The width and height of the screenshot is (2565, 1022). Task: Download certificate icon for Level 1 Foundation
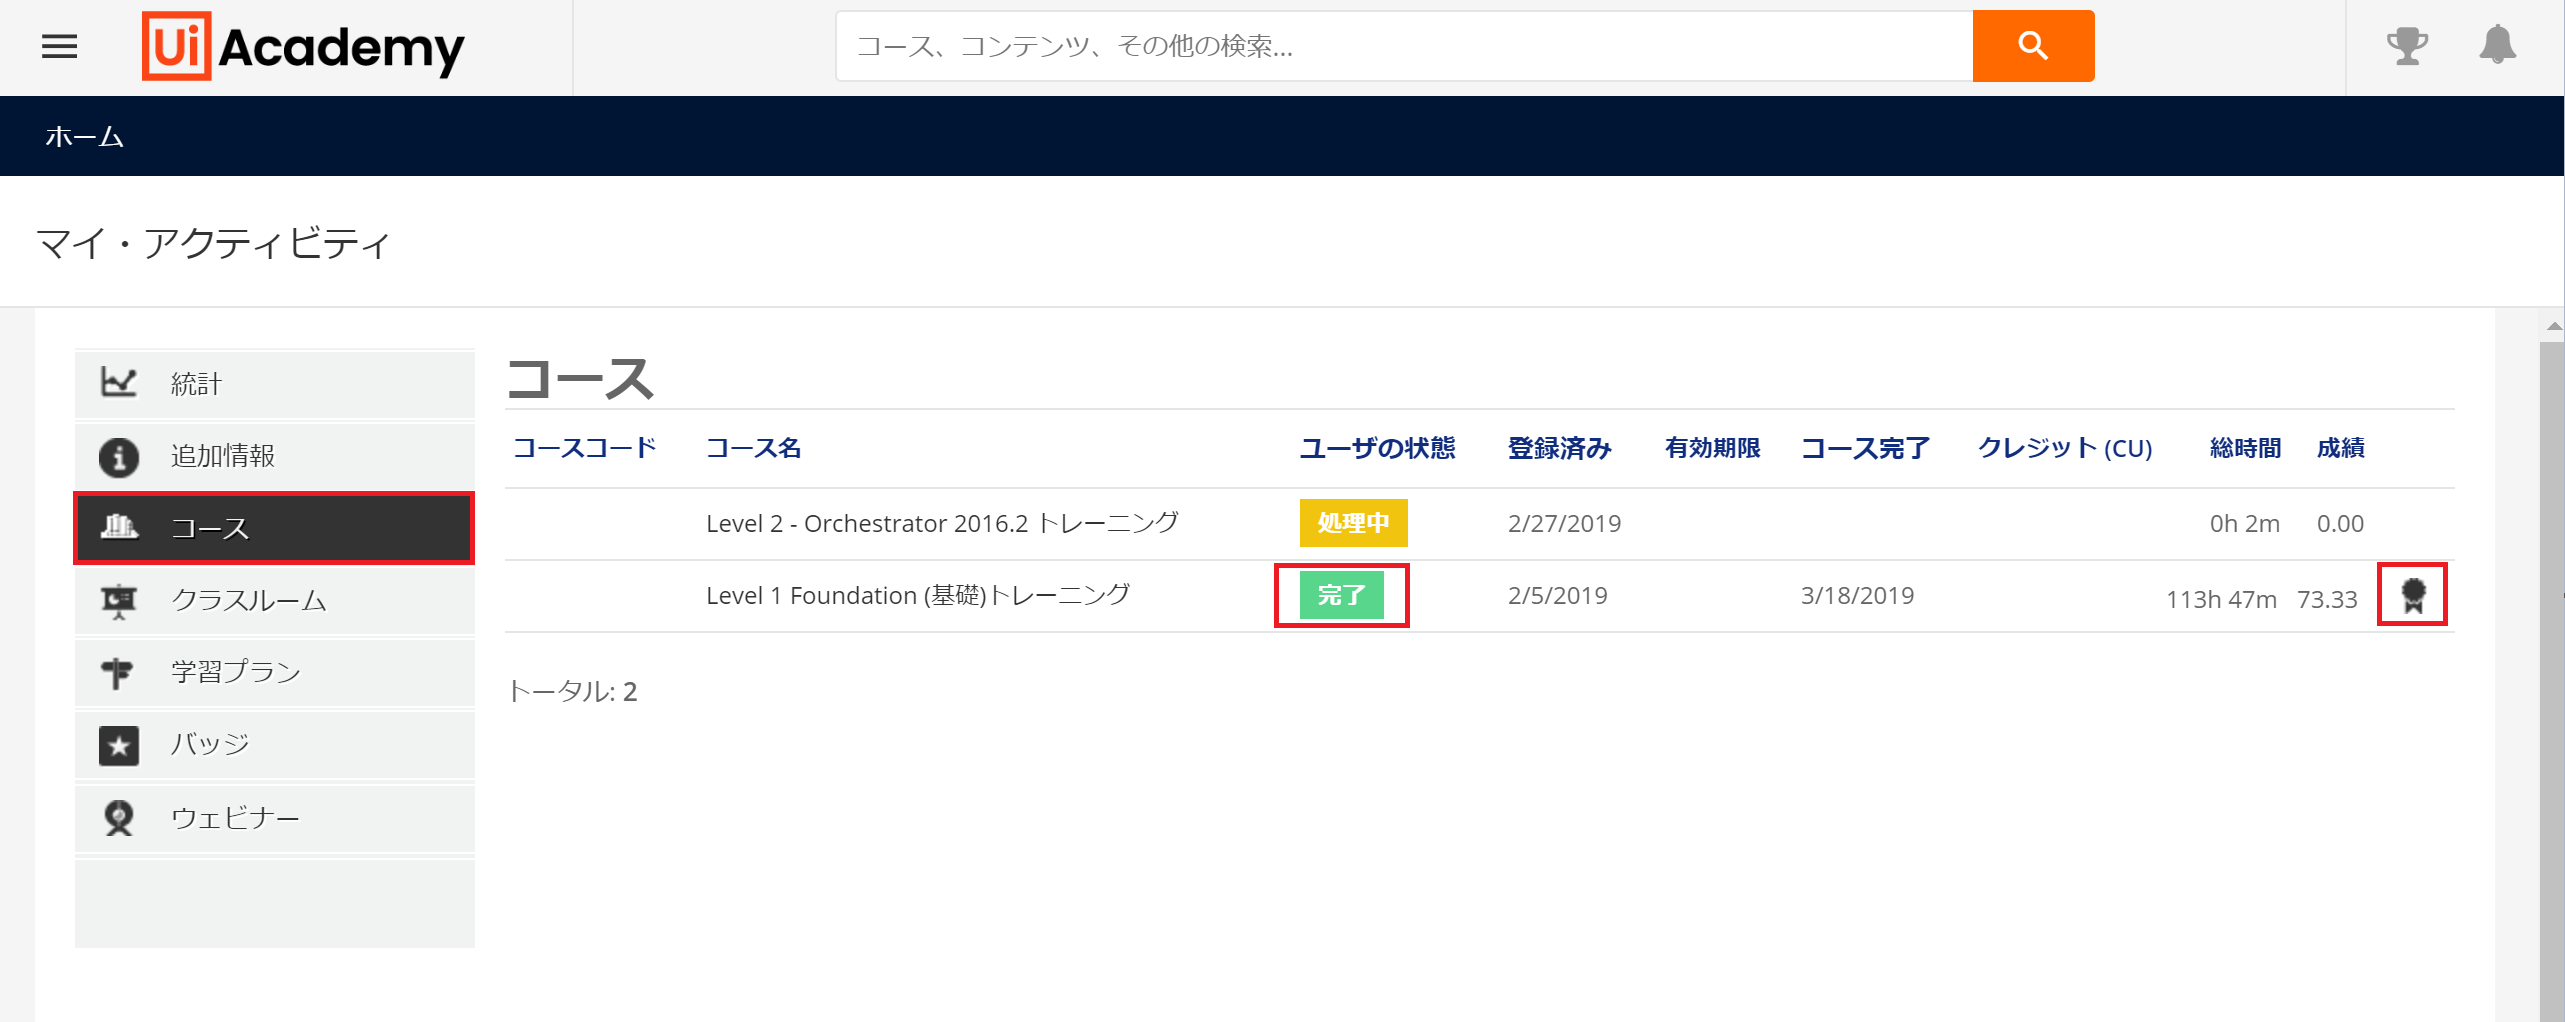pyautogui.click(x=2413, y=596)
